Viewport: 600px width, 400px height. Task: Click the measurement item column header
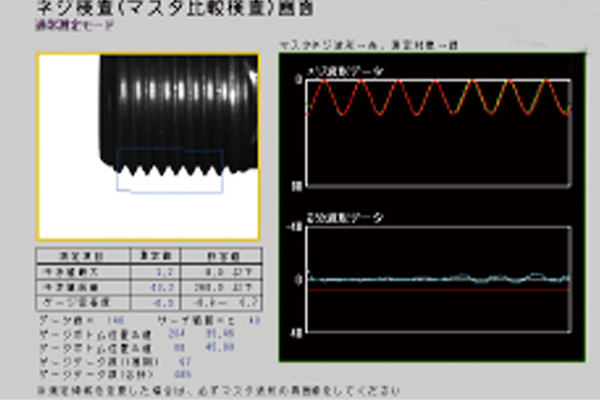pyautogui.click(x=78, y=256)
